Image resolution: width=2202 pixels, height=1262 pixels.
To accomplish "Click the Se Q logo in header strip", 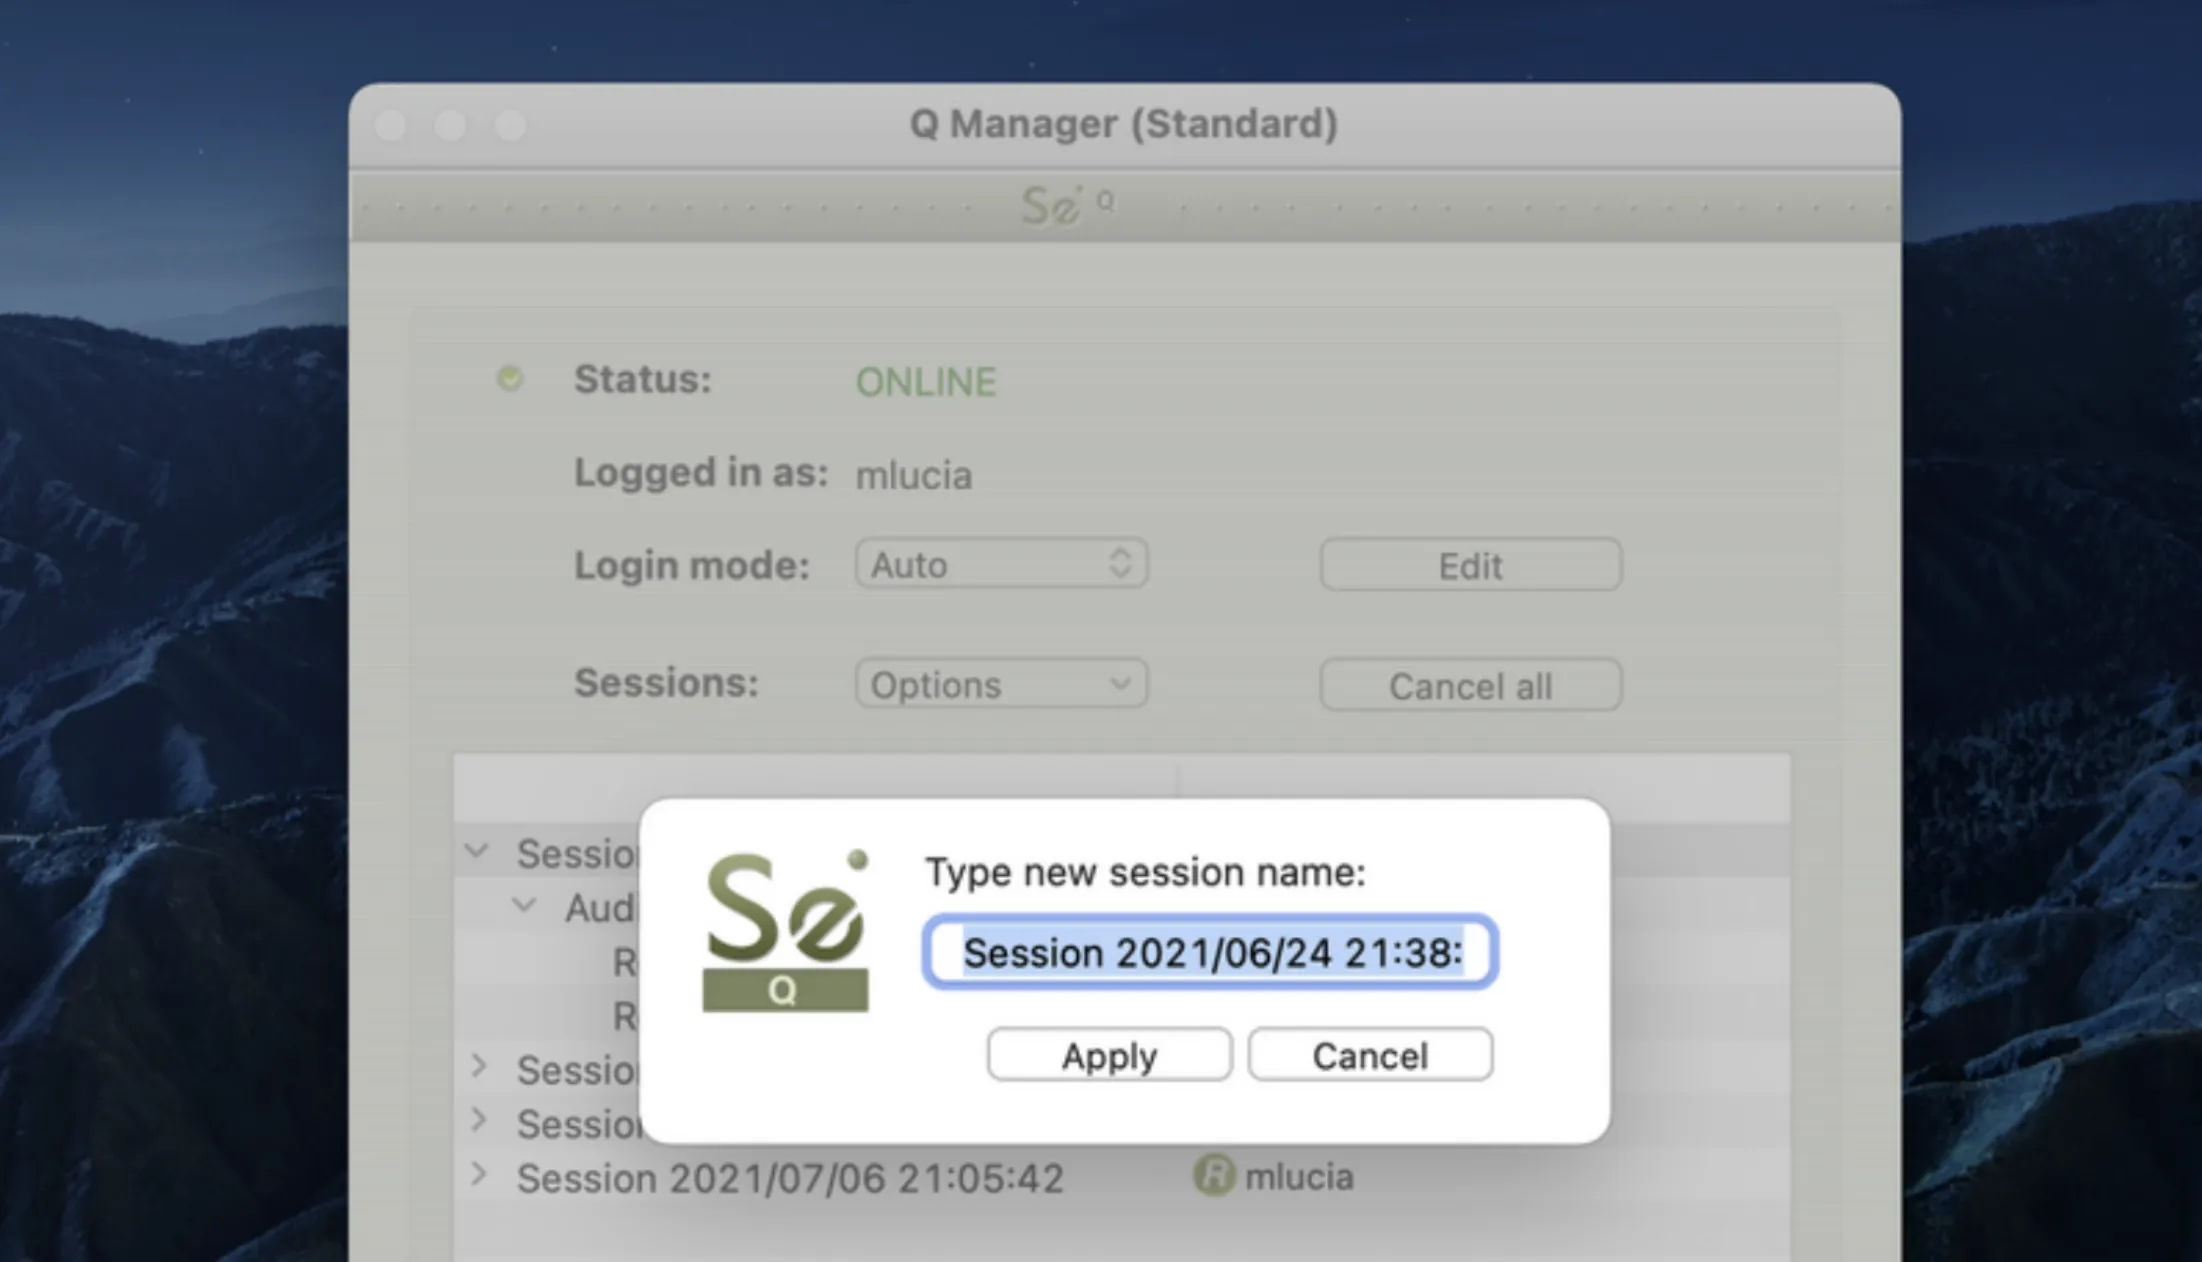I will (x=1067, y=205).
